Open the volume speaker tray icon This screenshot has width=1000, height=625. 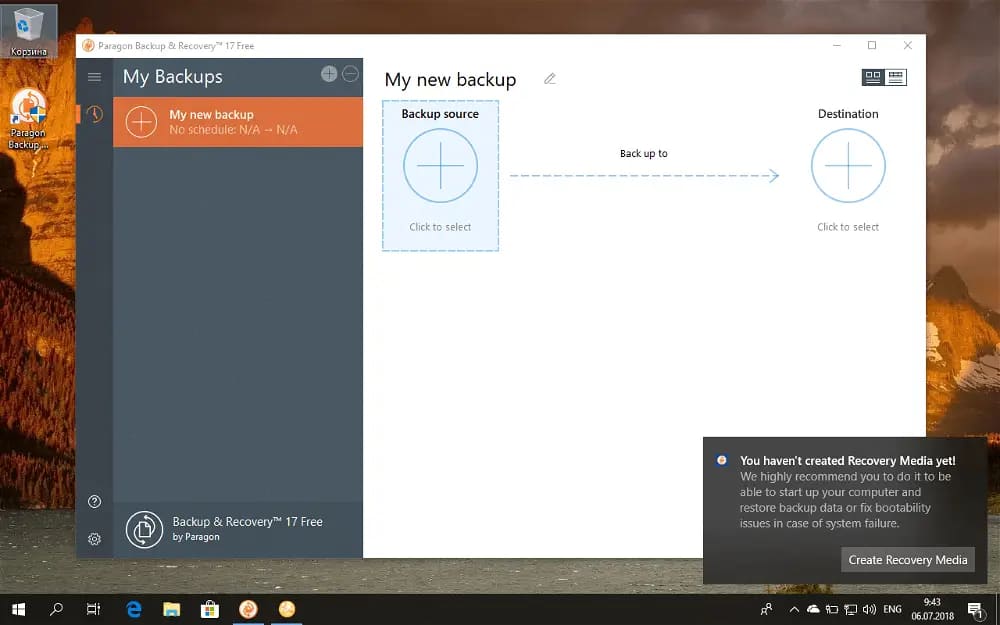pyautogui.click(x=869, y=610)
